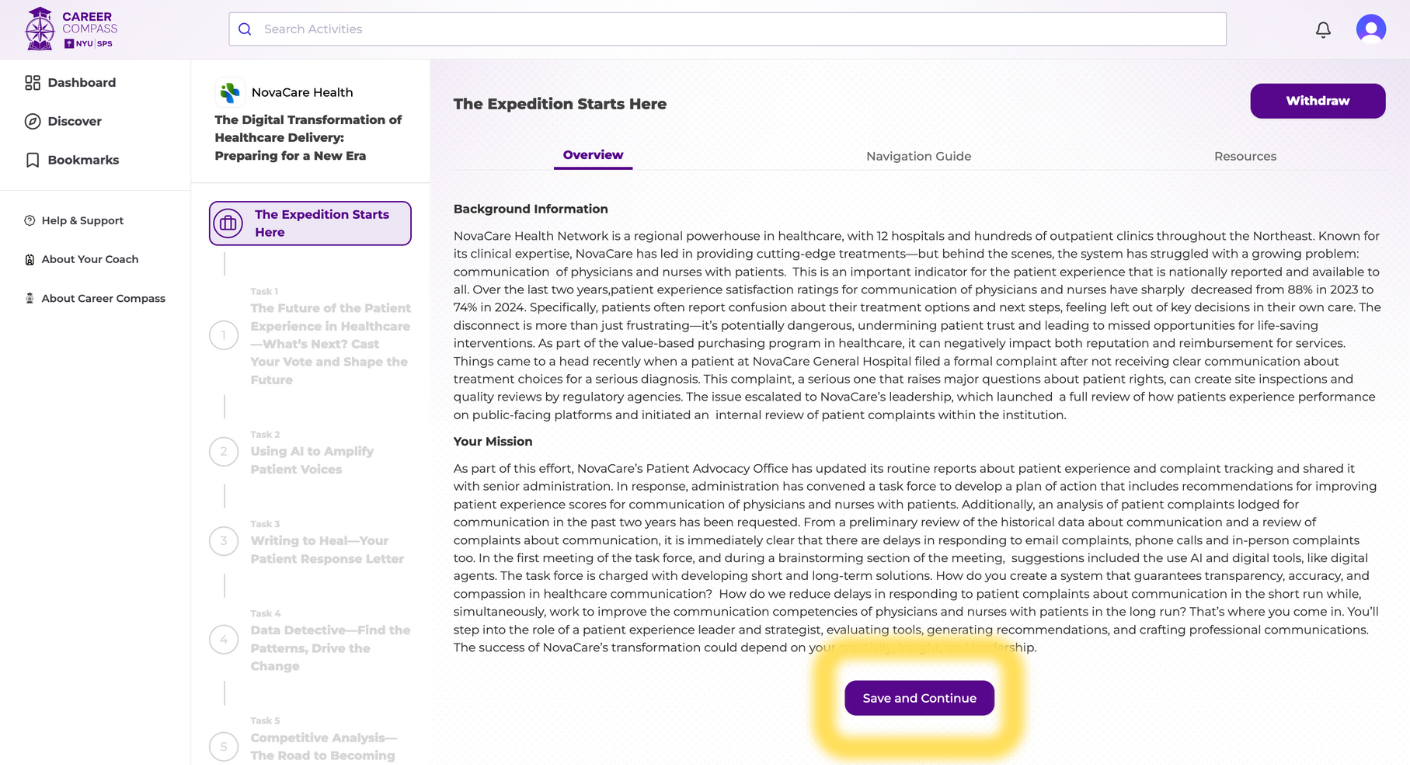Click the Bookmarks ribbon icon
This screenshot has width=1410, height=765.
(x=33, y=160)
